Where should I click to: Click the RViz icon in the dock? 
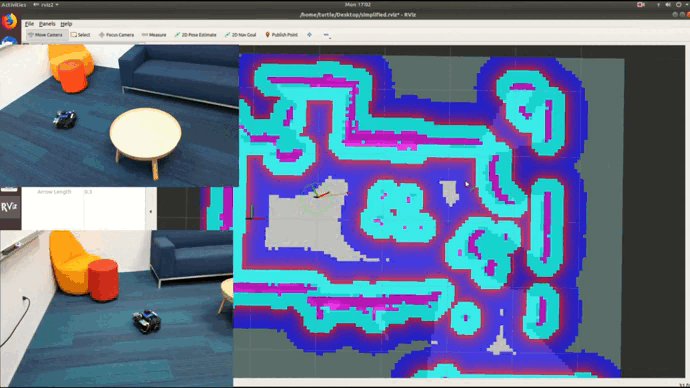[x=9, y=207]
